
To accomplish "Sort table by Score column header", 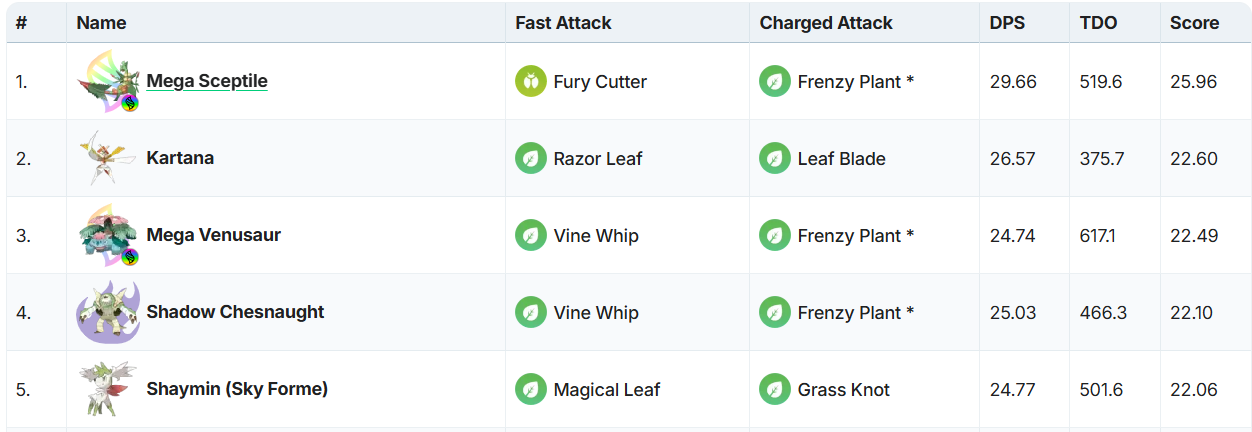I will [1194, 23].
